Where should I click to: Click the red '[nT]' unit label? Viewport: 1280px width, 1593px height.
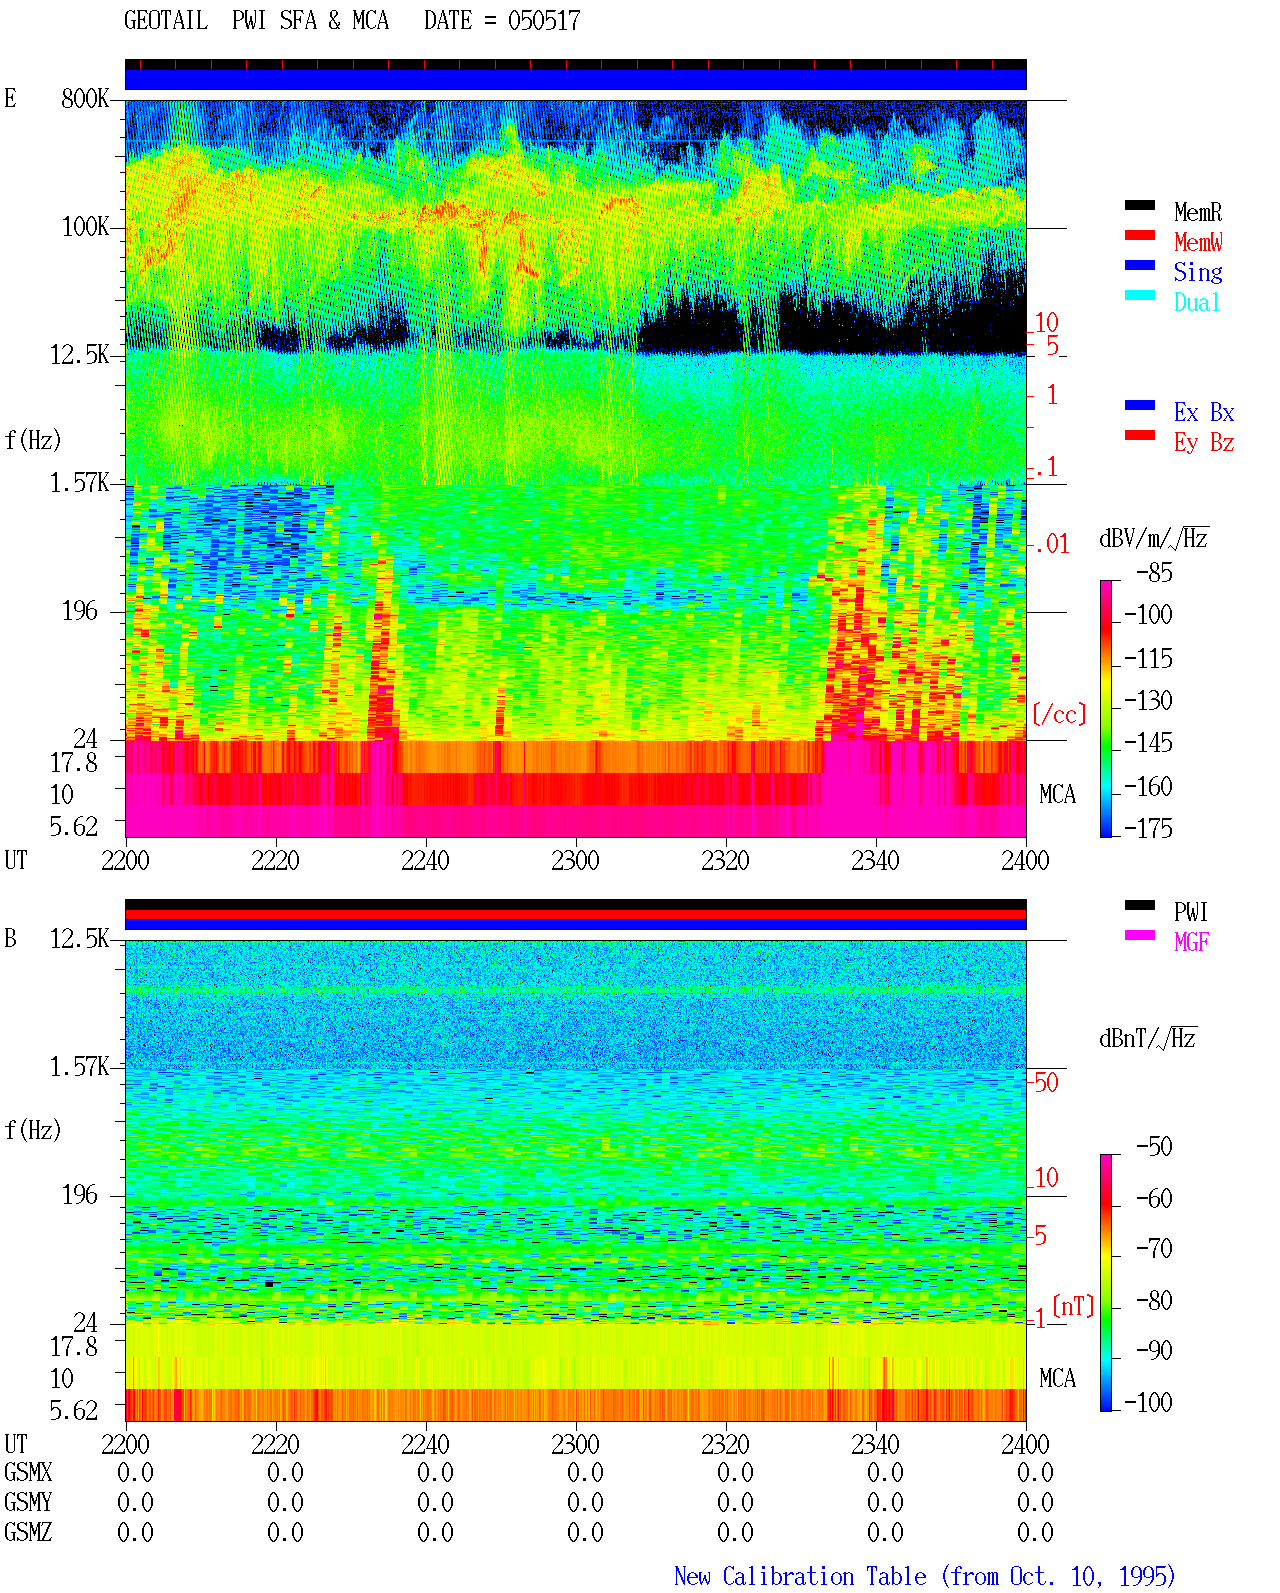click(1074, 1306)
